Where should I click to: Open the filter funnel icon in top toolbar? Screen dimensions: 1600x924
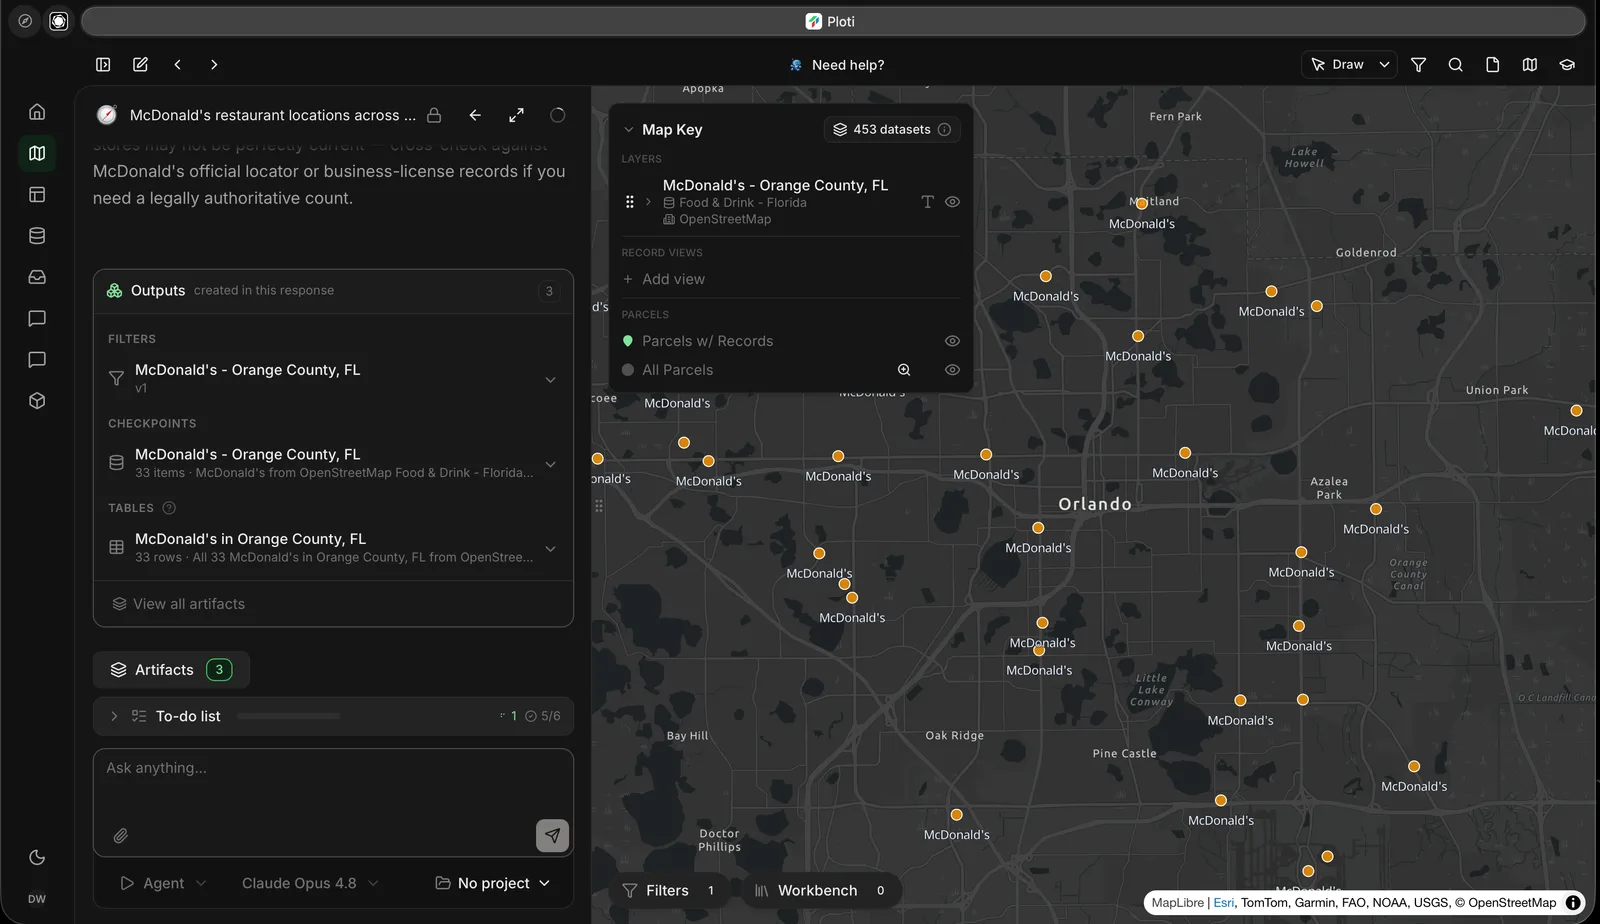click(x=1418, y=64)
